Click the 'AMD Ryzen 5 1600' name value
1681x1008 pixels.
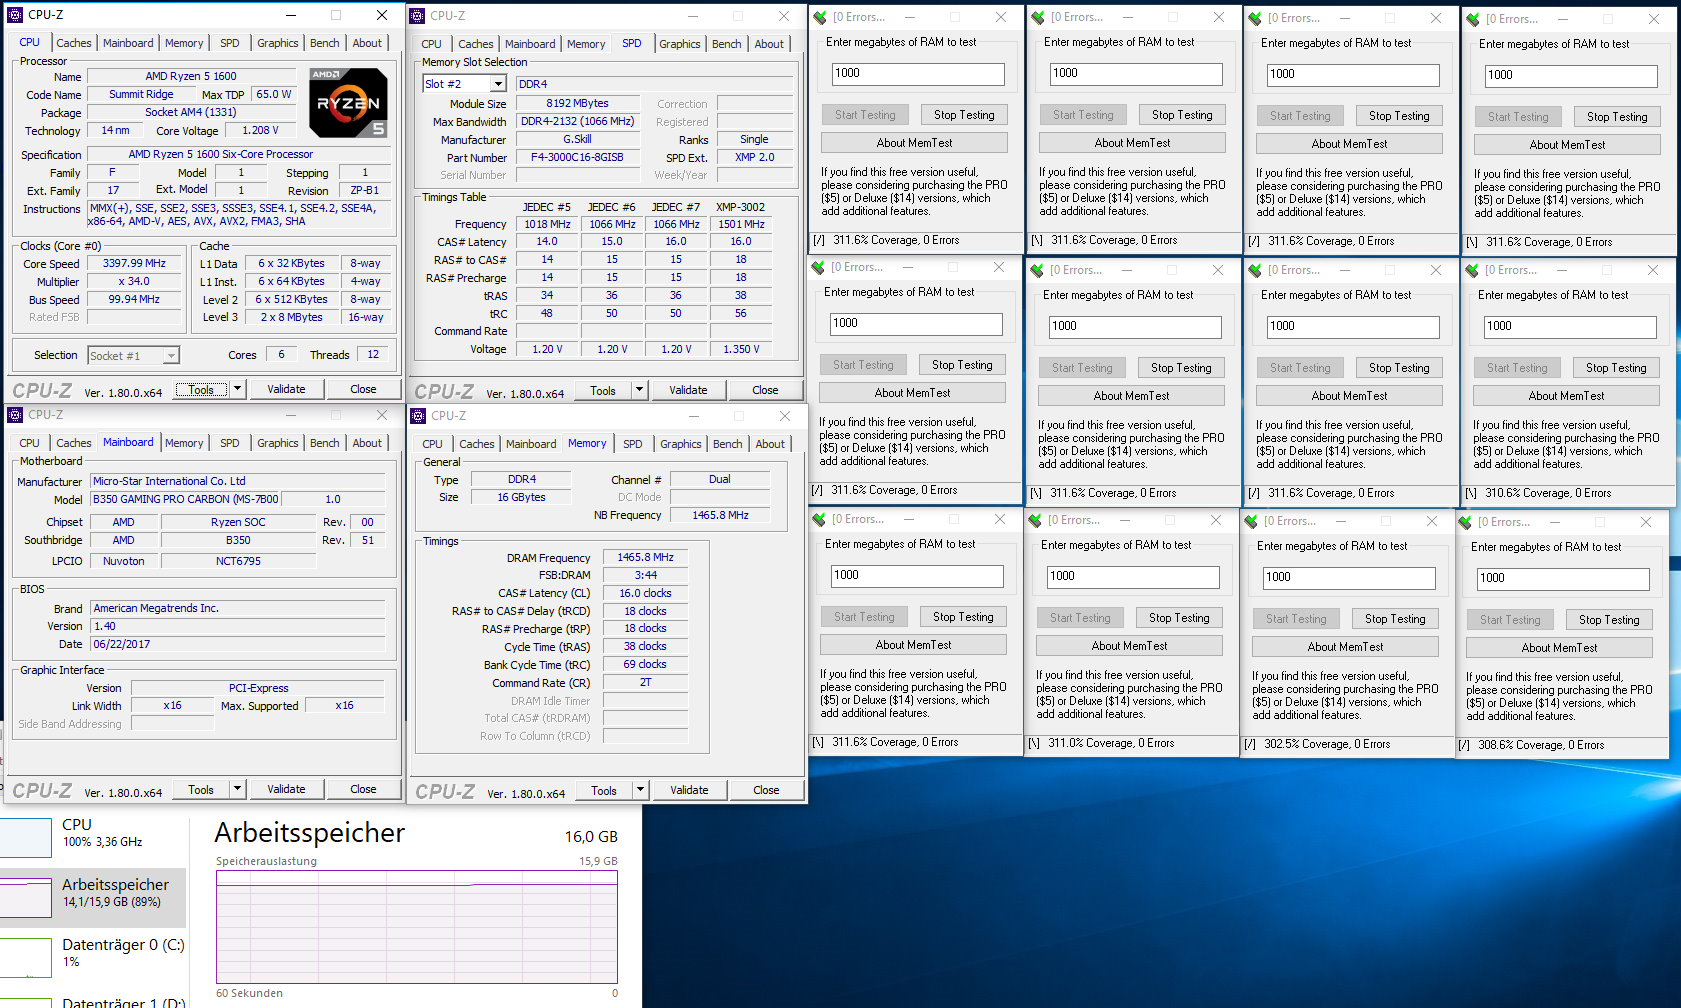pos(191,76)
